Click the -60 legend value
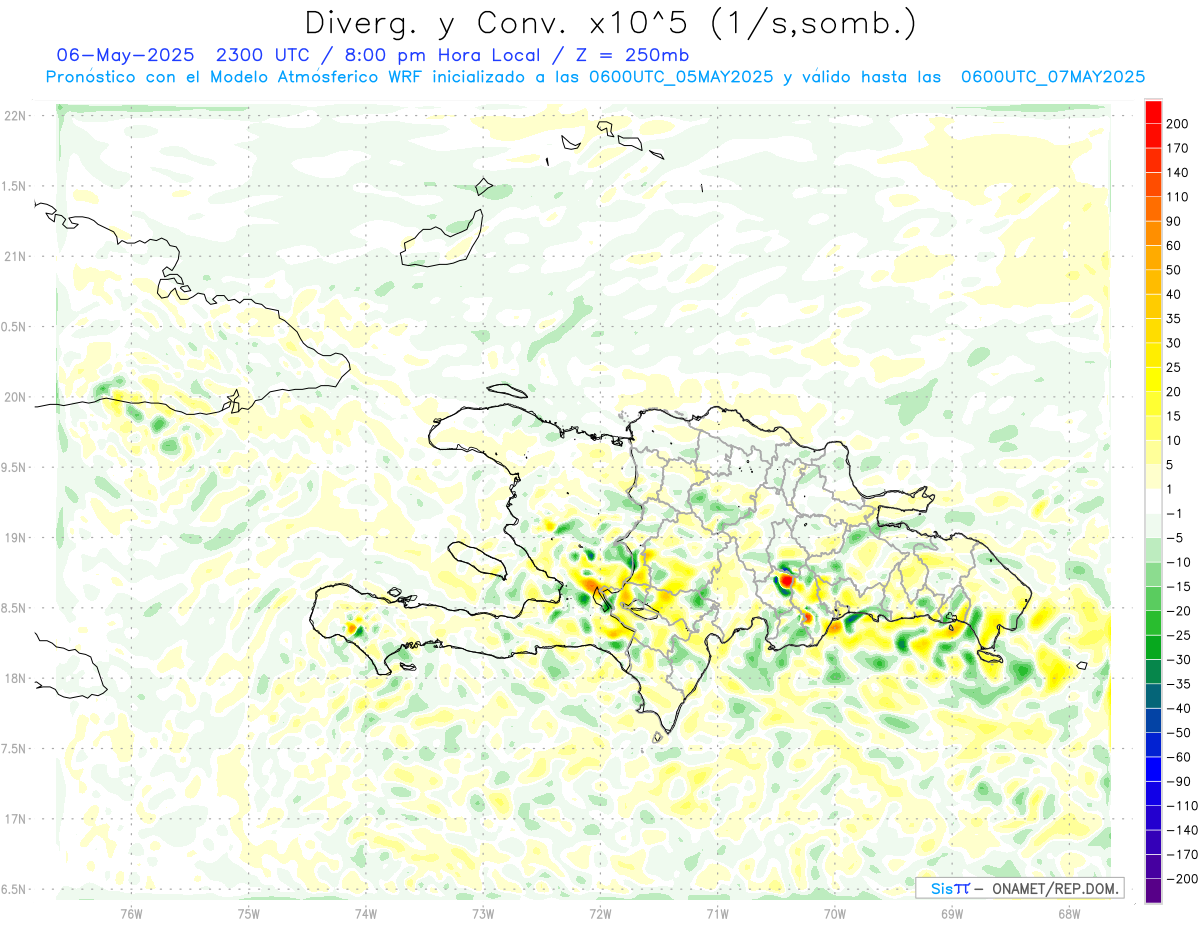Viewport: 1200px width, 927px height. point(1180,757)
